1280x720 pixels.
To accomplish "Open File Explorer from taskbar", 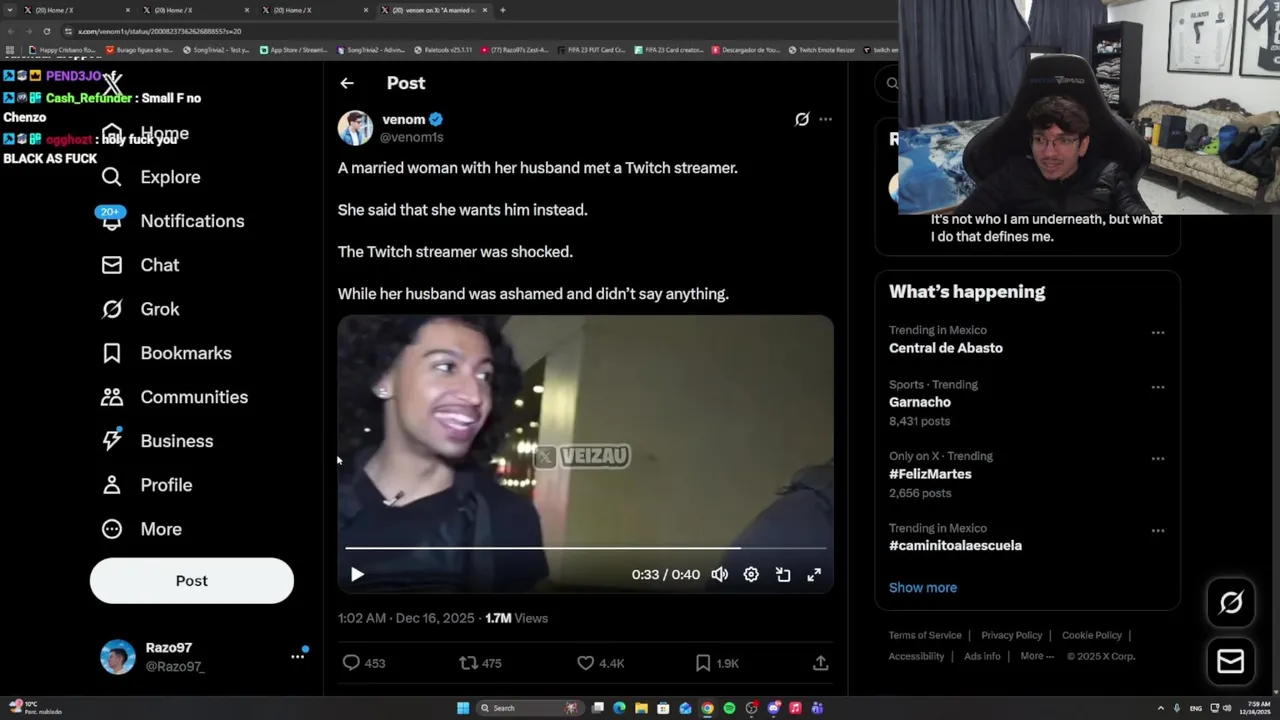I will click(x=641, y=708).
